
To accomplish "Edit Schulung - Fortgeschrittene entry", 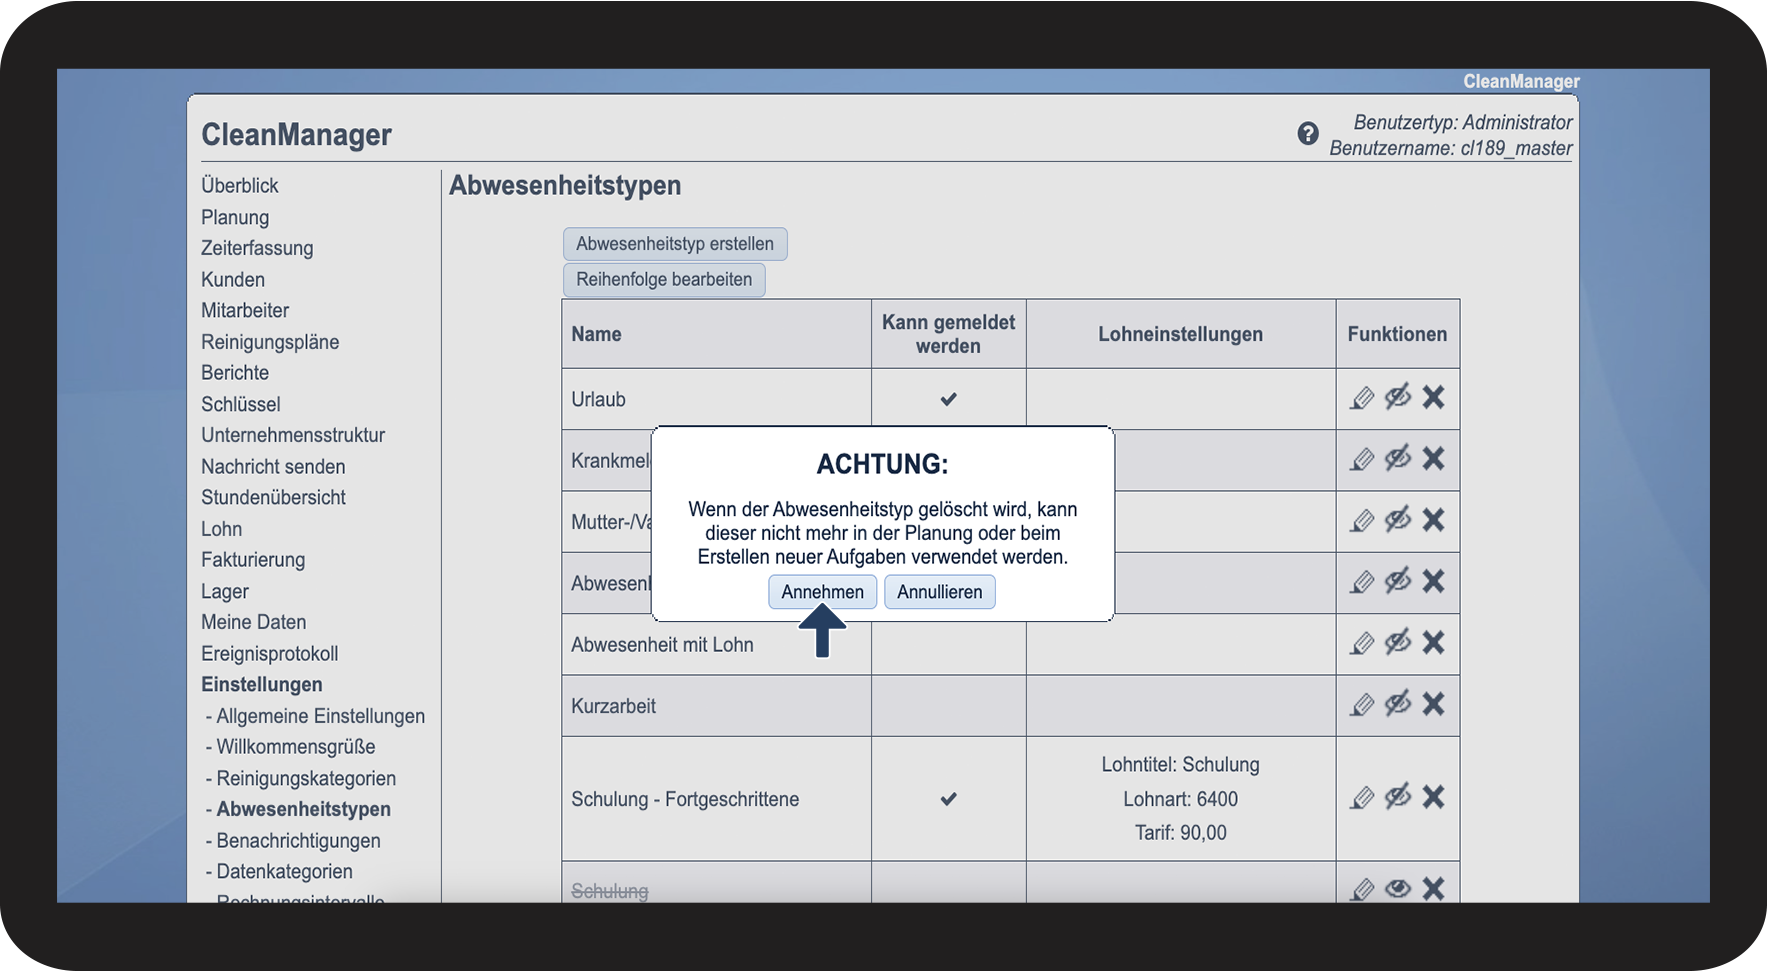I will (x=1362, y=797).
